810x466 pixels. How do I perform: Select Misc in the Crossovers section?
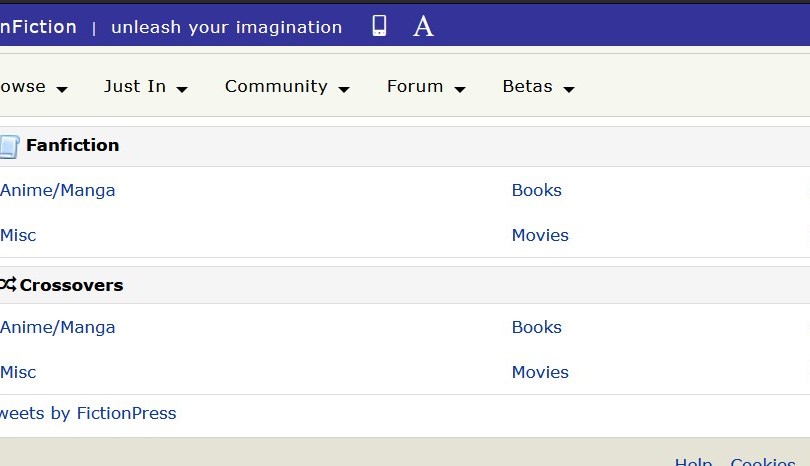18,372
